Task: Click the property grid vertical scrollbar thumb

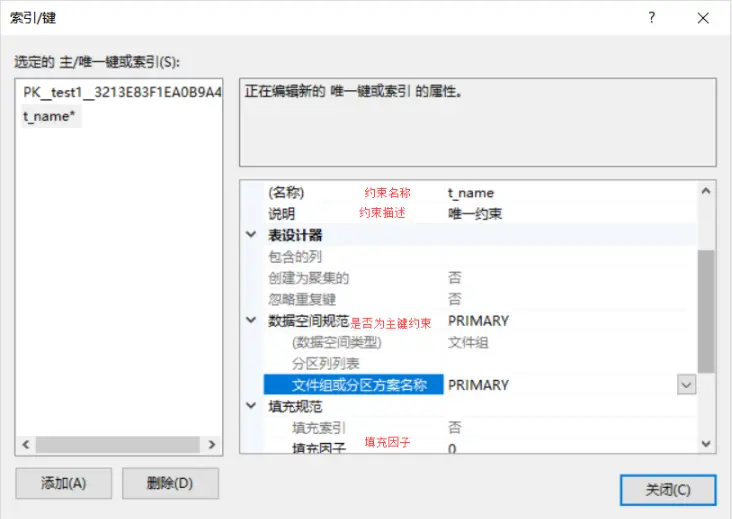Action: (706, 311)
